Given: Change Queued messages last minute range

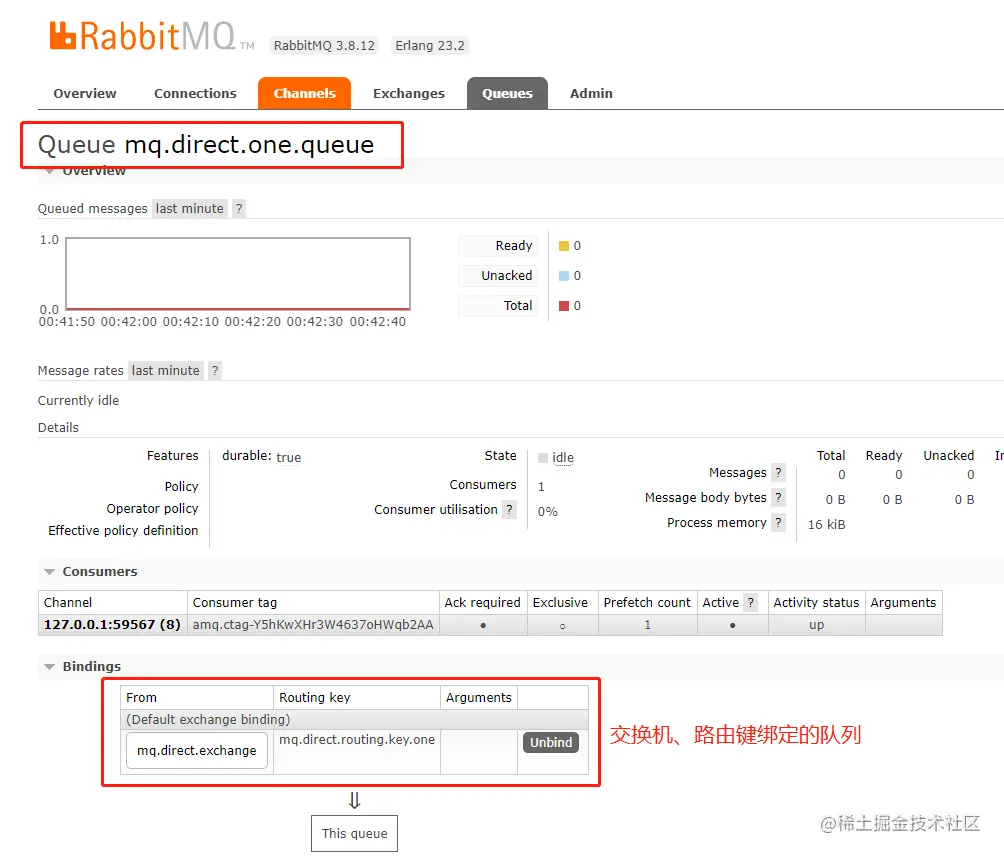Looking at the screenshot, I should pyautogui.click(x=190, y=209).
